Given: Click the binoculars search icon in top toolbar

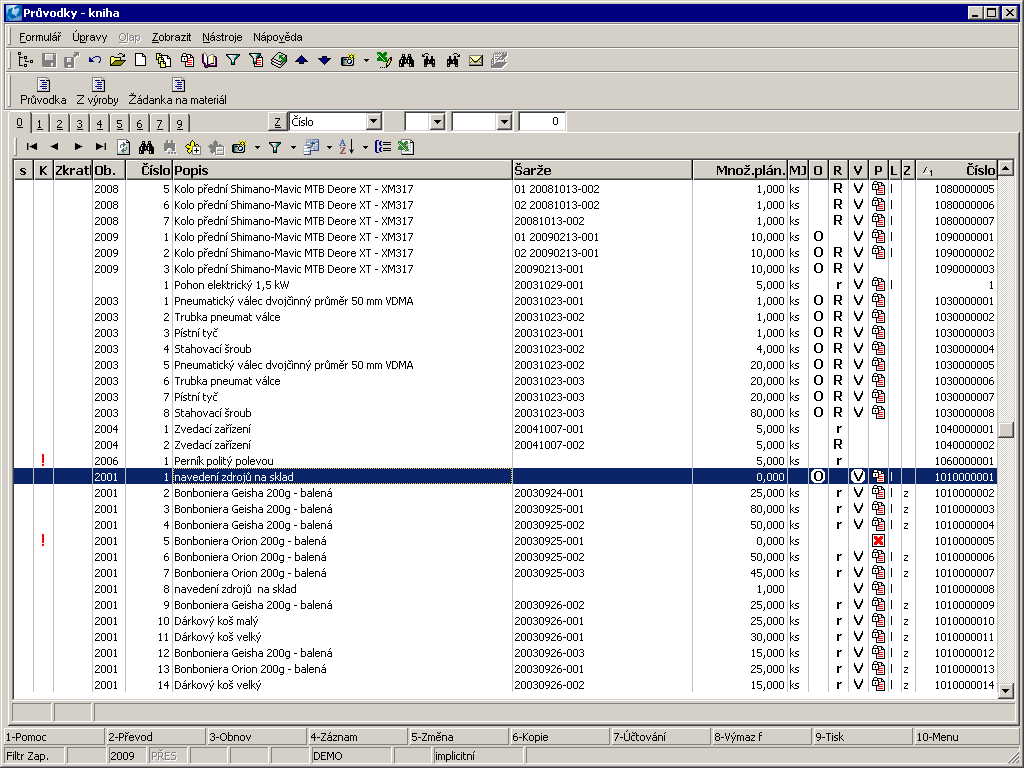Looking at the screenshot, I should 407,61.
